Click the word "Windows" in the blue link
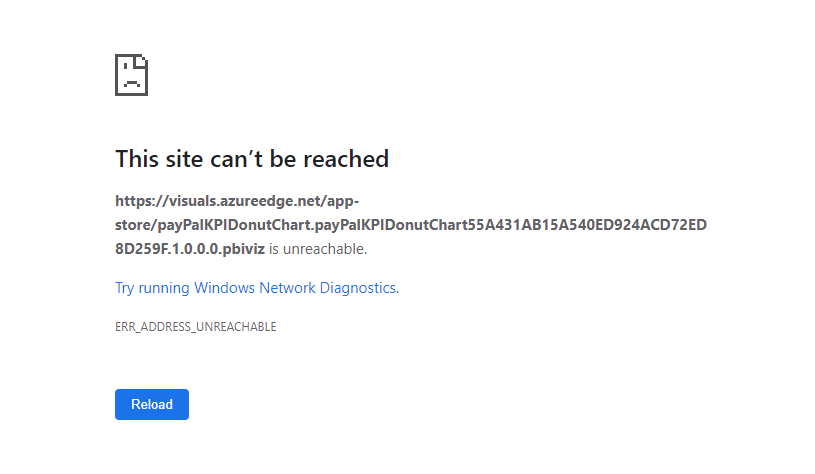This screenshot has height=474, width=815. pyautogui.click(x=224, y=288)
